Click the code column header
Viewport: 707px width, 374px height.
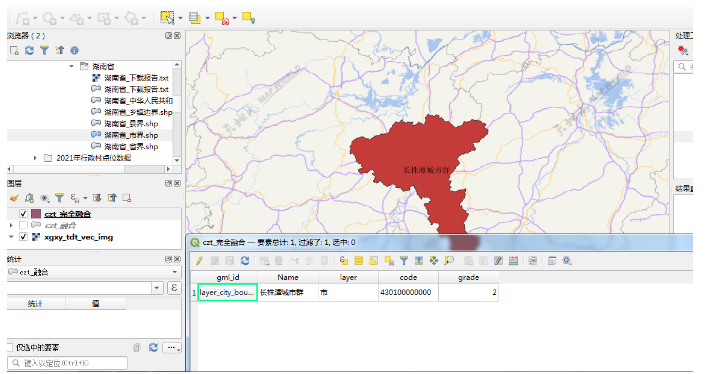point(408,277)
